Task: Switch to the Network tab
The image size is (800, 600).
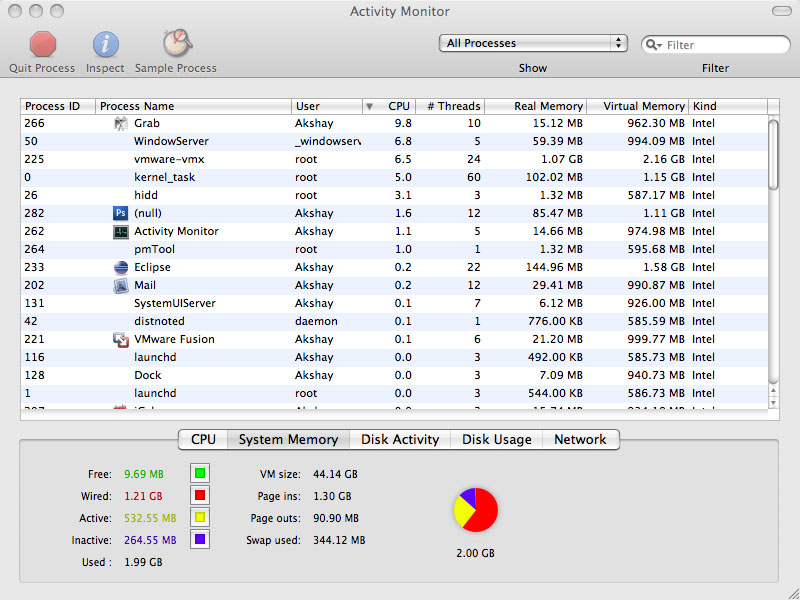Action: tap(580, 440)
